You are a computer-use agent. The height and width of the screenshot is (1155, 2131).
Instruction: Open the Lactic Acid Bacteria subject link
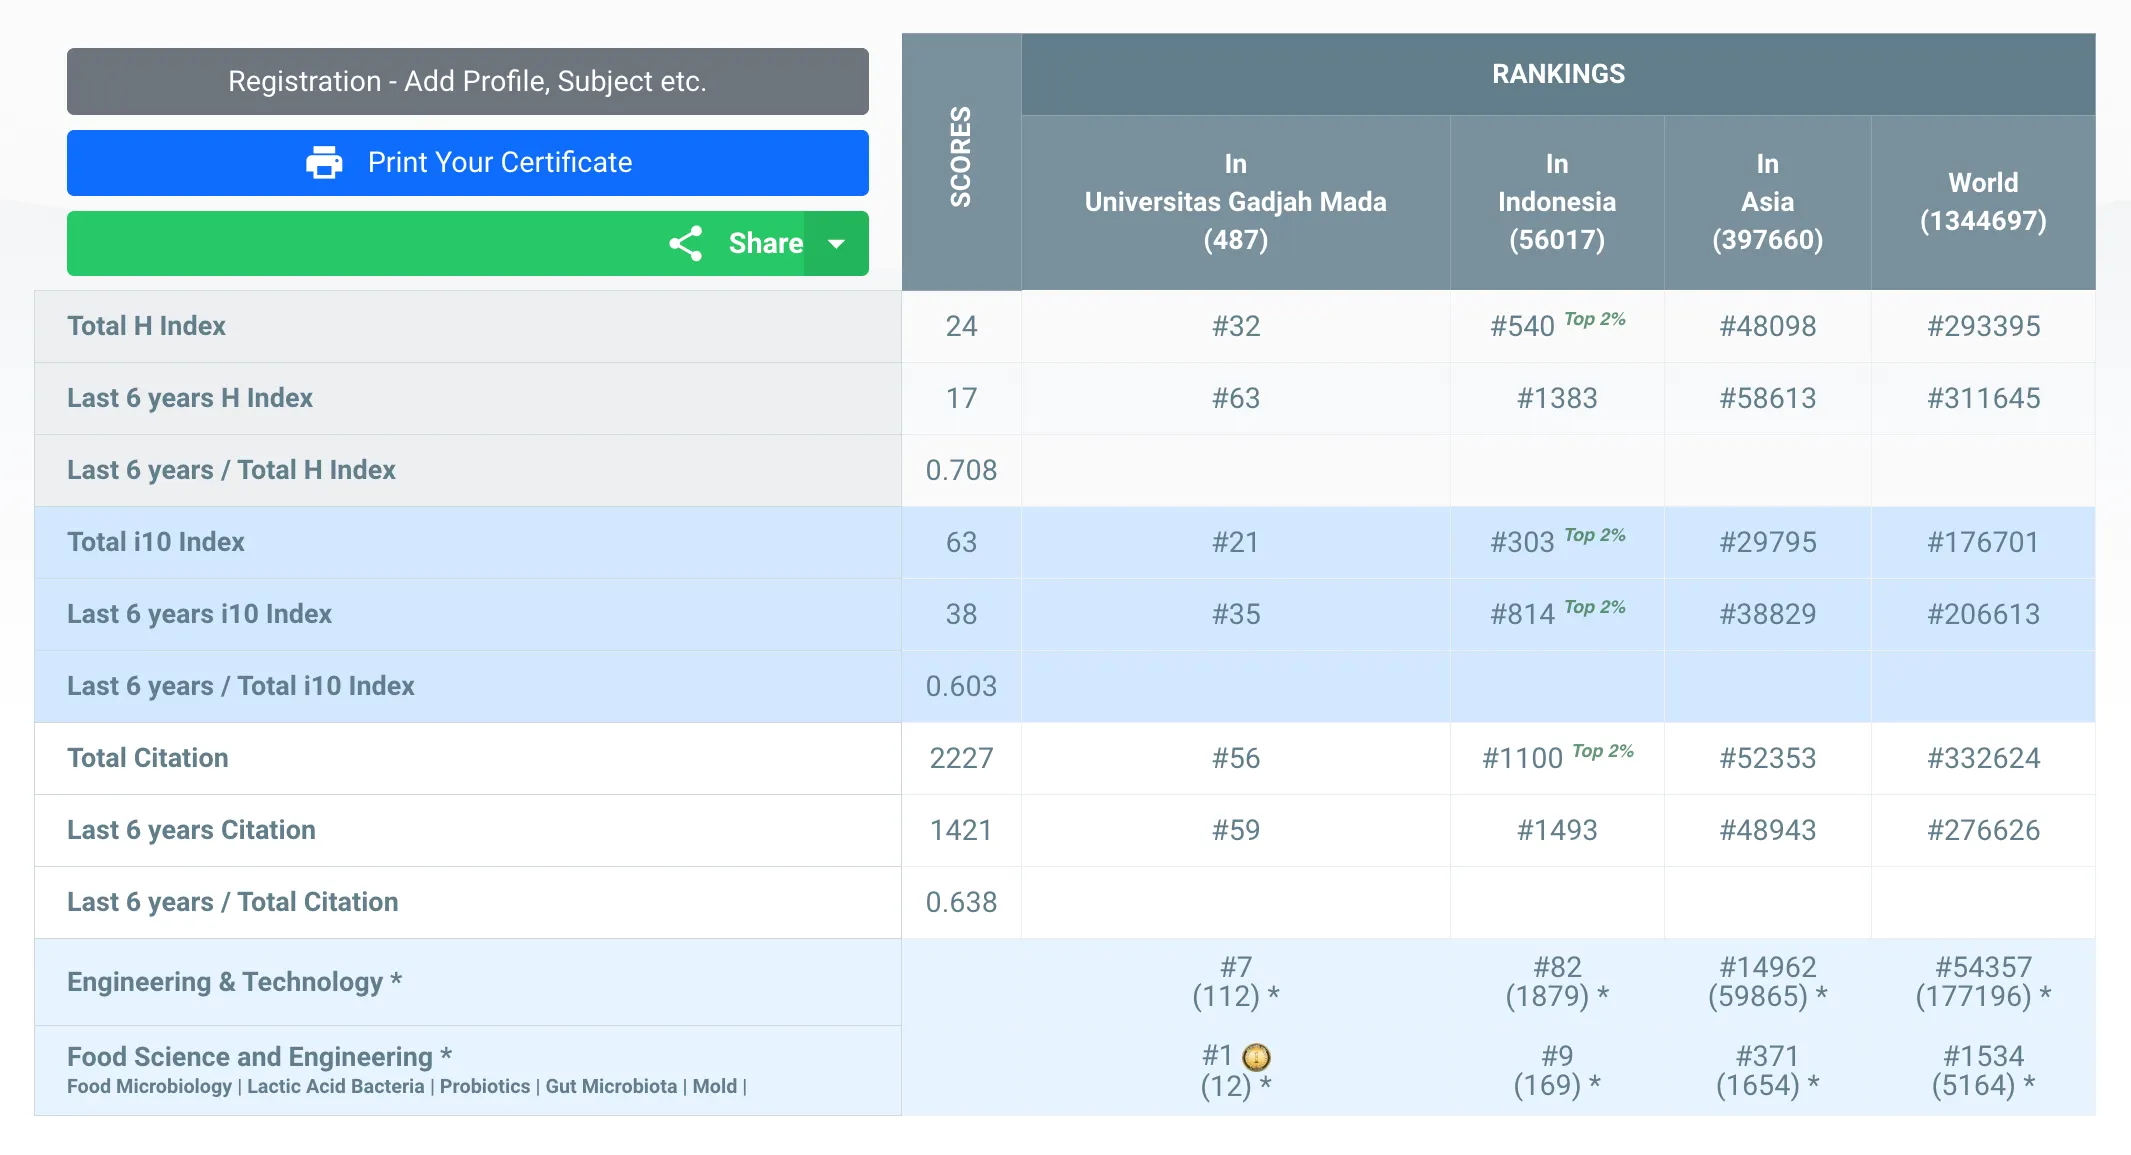[335, 1086]
